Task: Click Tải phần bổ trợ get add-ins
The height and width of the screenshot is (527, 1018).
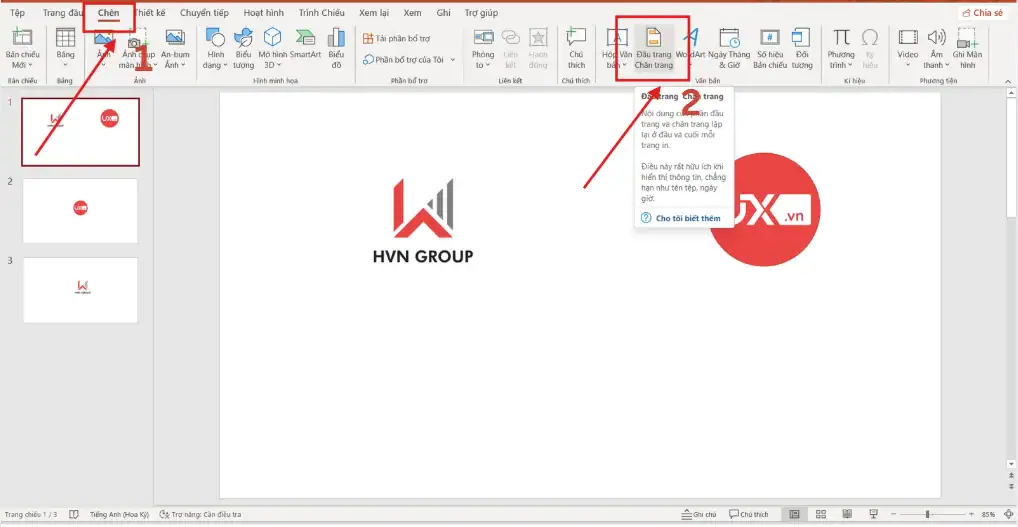Action: pyautogui.click(x=396, y=38)
